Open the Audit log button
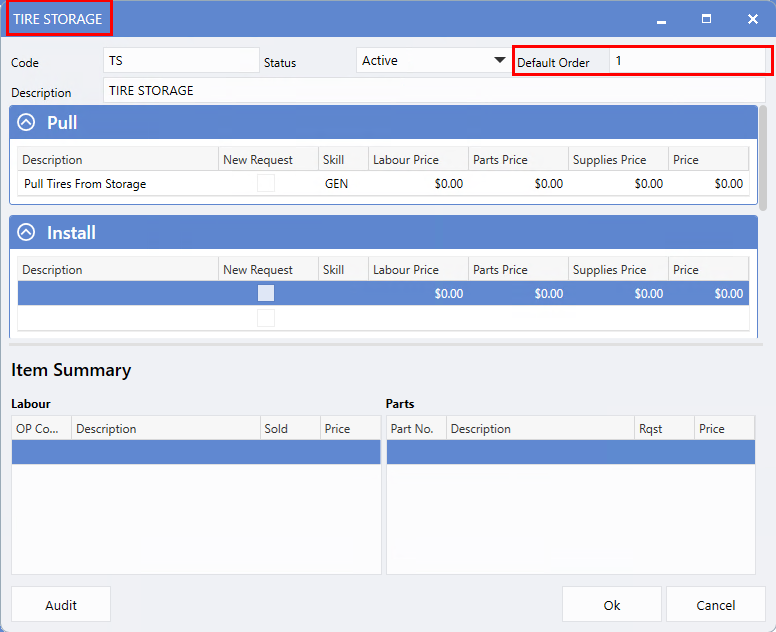The height and width of the screenshot is (632, 776). point(61,605)
